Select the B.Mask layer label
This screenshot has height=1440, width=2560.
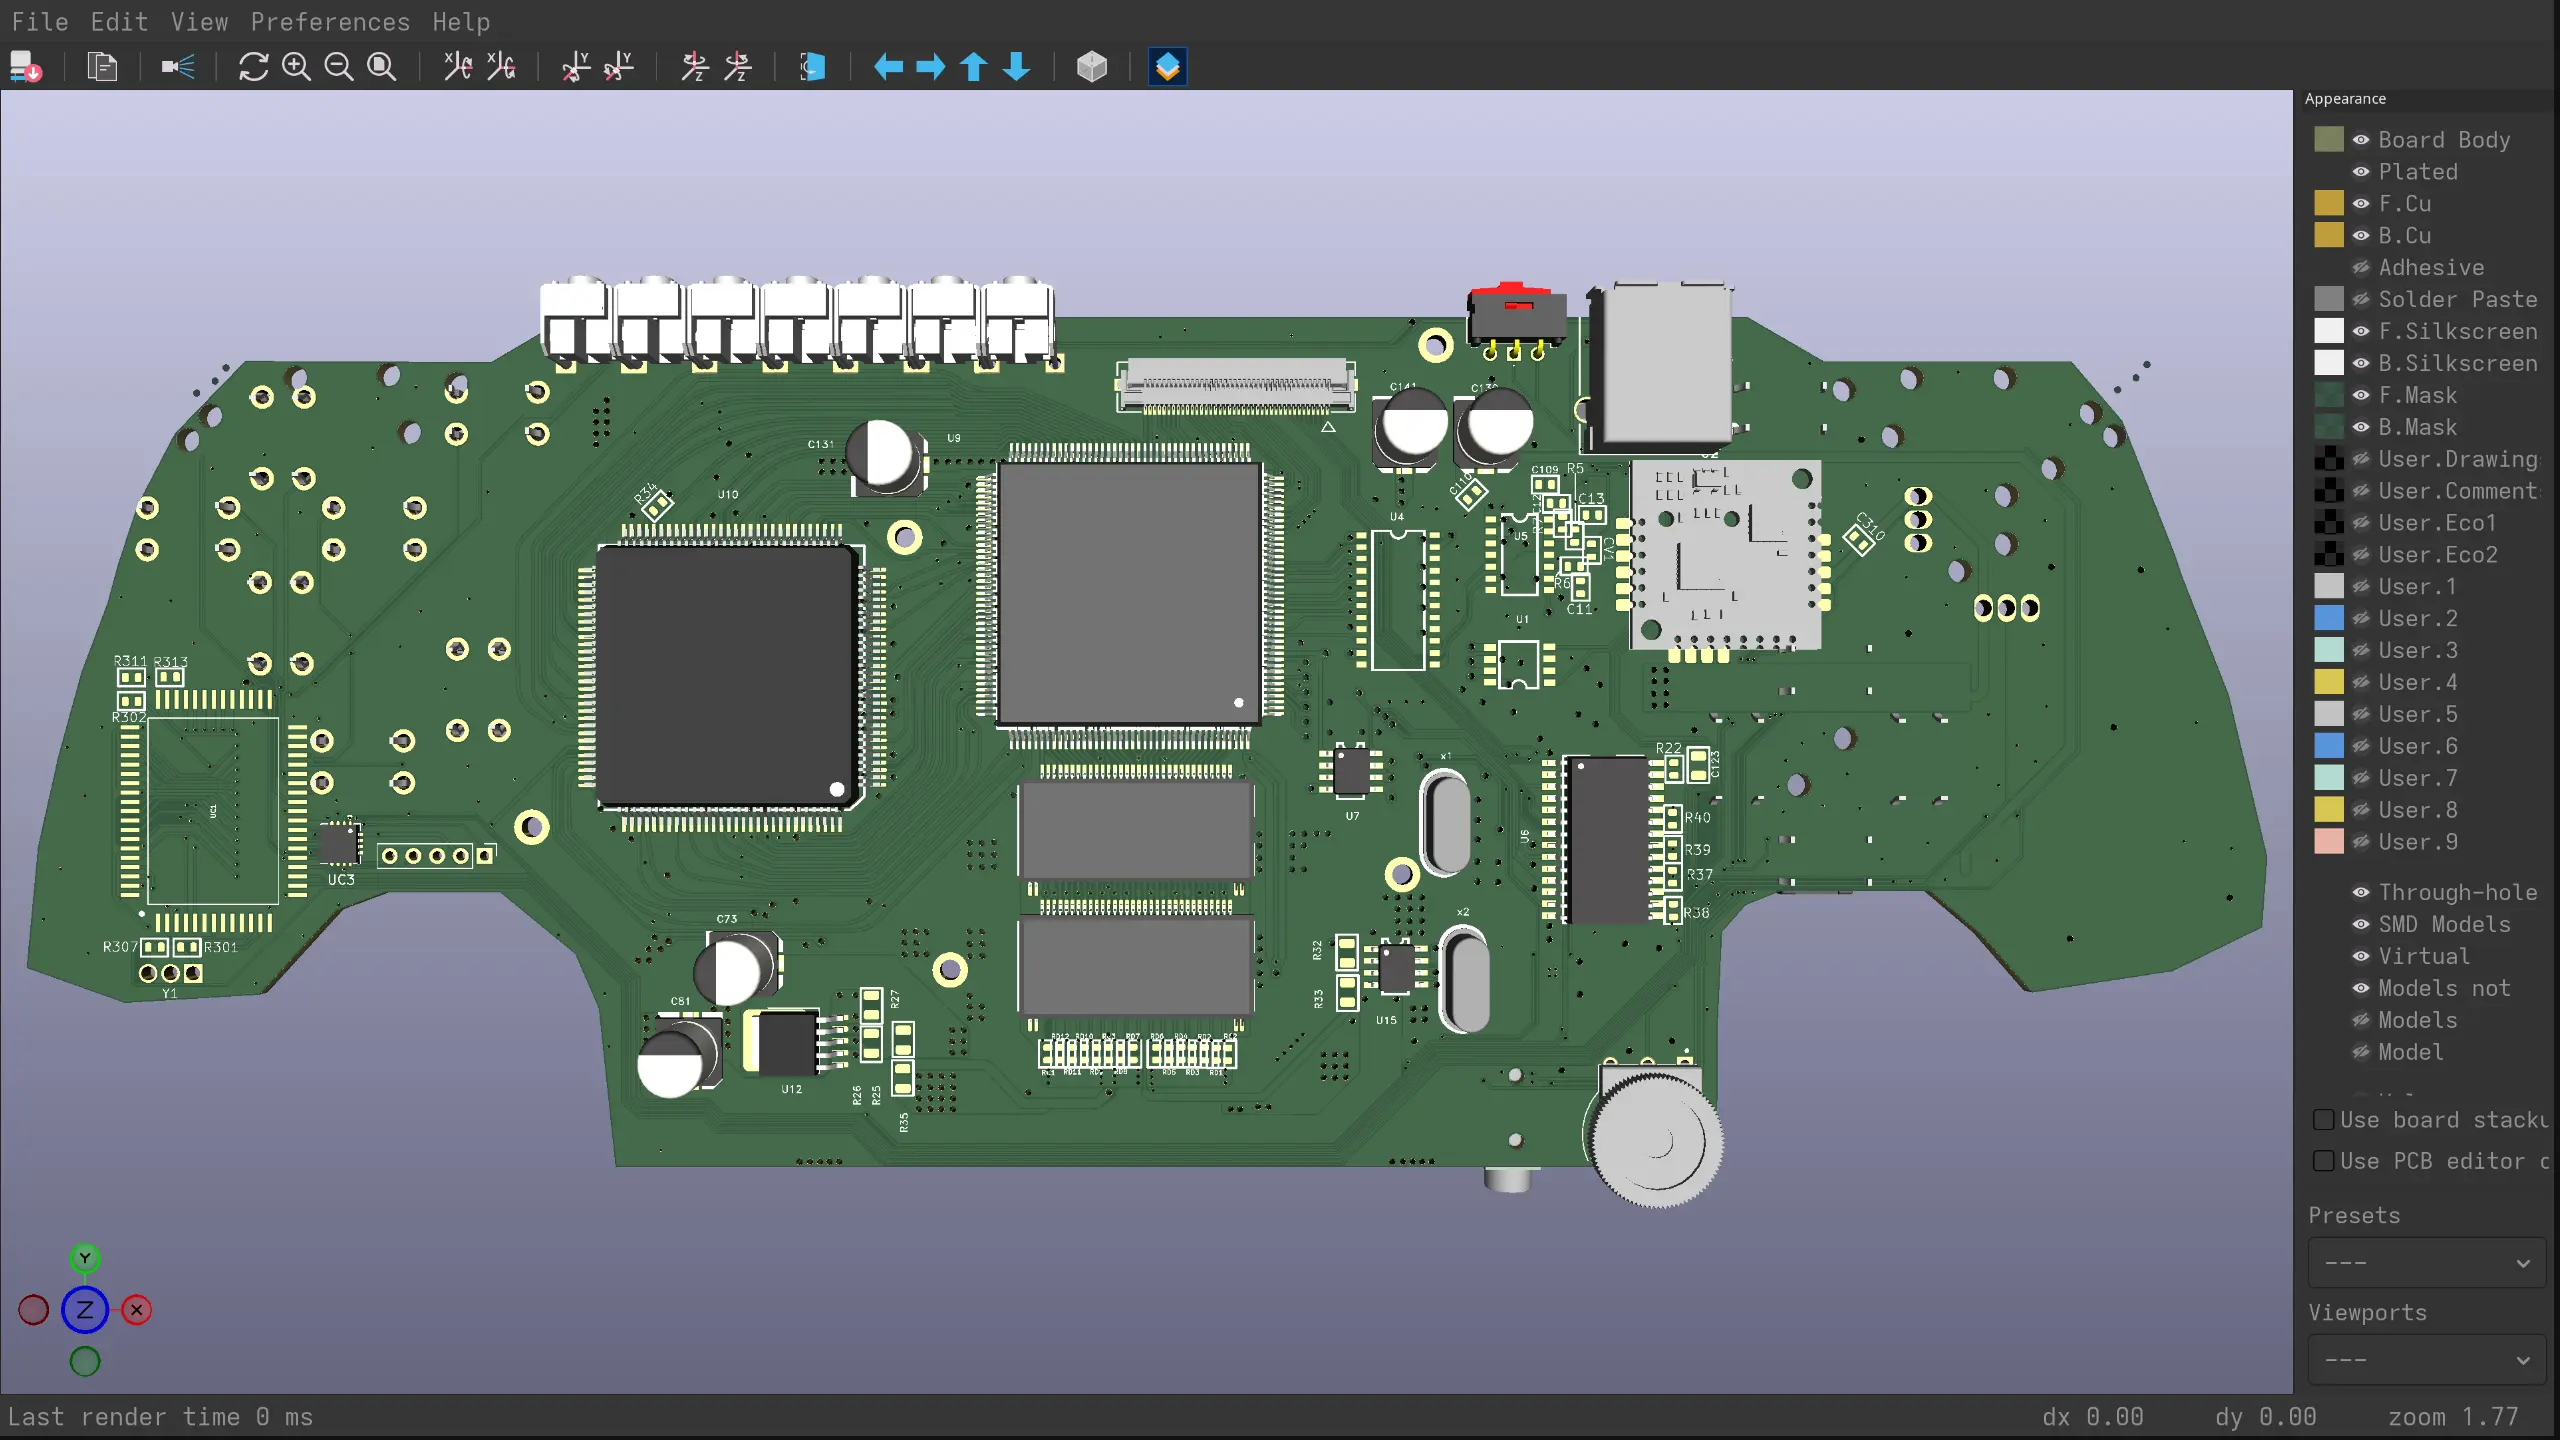(x=2417, y=427)
